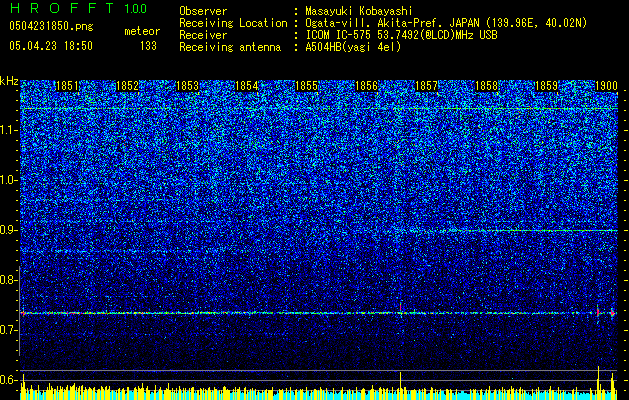Click the red meteor echo spike after 1856
Viewport: 629px width, 400px height.
coord(400,308)
